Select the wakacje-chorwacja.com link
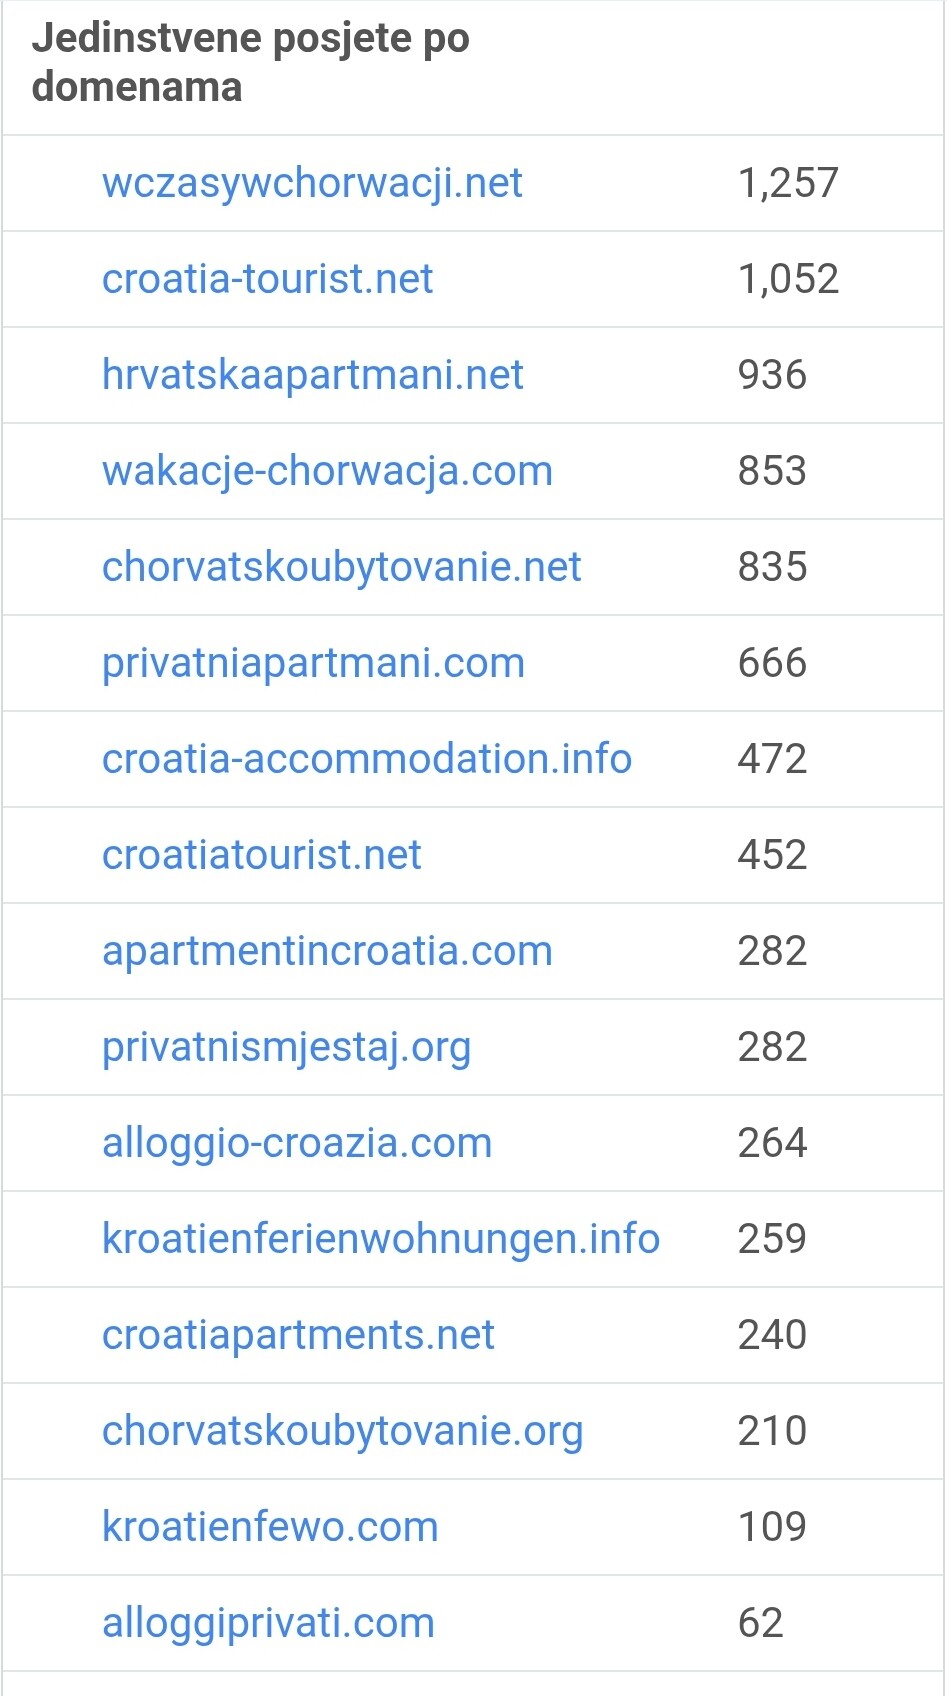Screen dimensions: 947x1696 [x=327, y=471]
